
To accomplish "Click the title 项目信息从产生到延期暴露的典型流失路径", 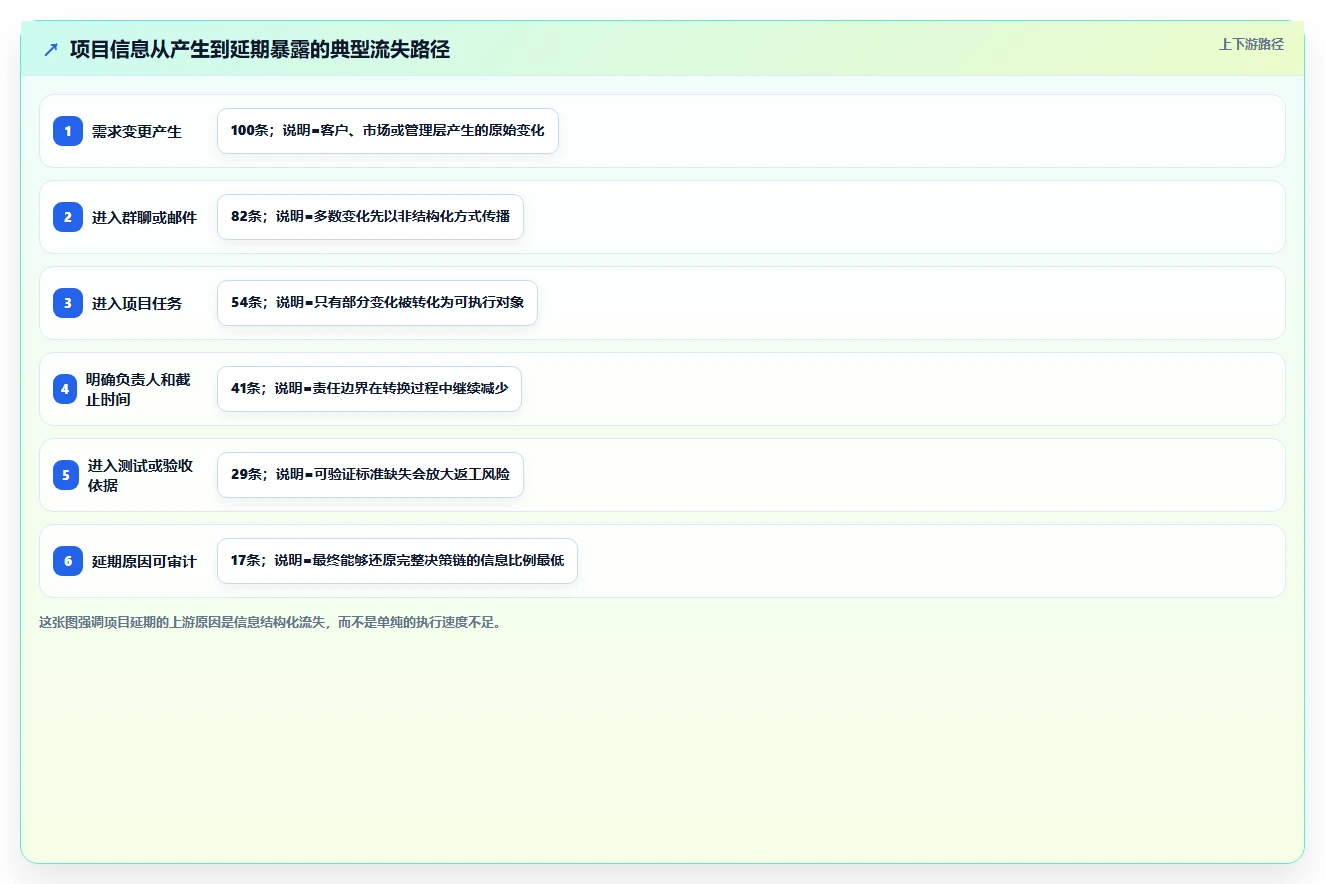I will pyautogui.click(x=260, y=49).
